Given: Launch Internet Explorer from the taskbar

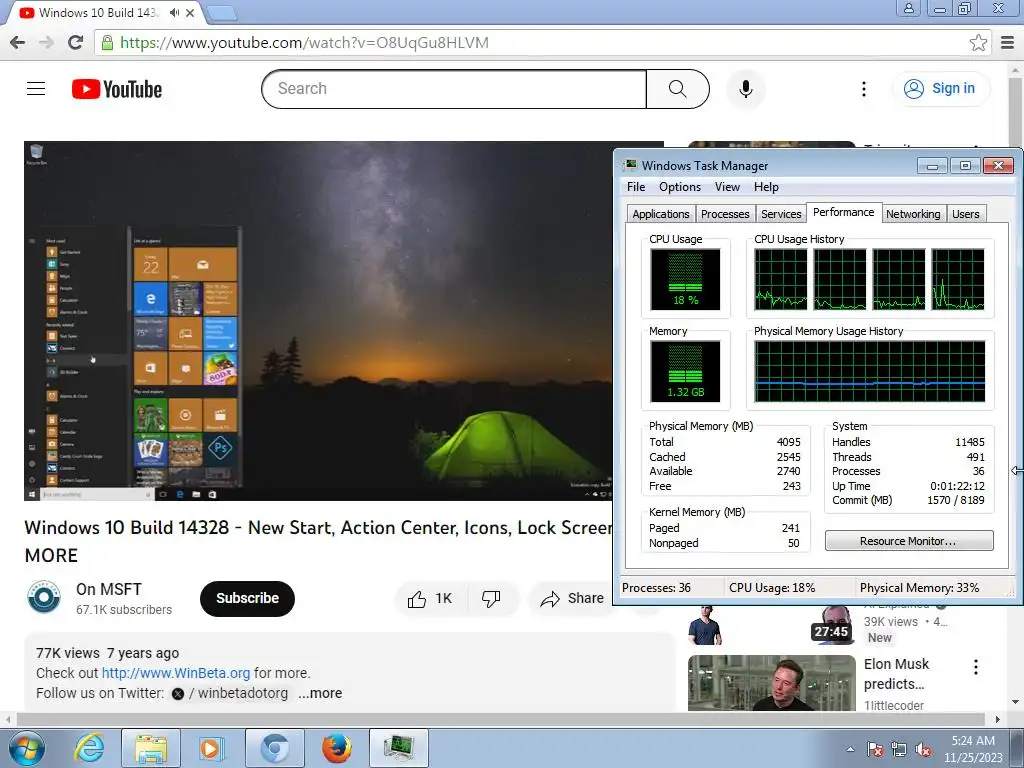Looking at the screenshot, I should [x=89, y=748].
